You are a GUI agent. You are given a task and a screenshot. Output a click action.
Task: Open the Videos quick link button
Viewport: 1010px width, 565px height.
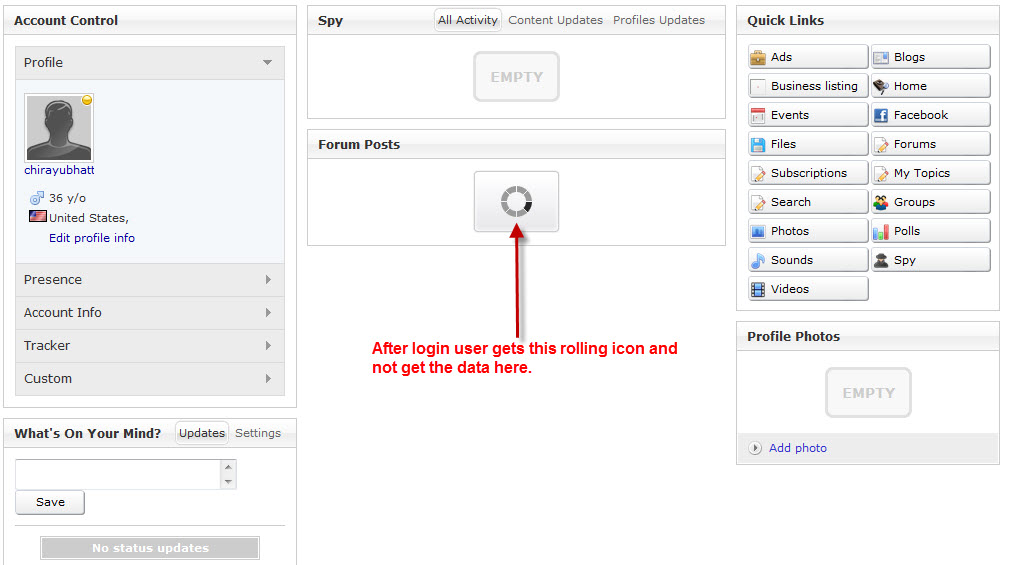[x=808, y=289]
